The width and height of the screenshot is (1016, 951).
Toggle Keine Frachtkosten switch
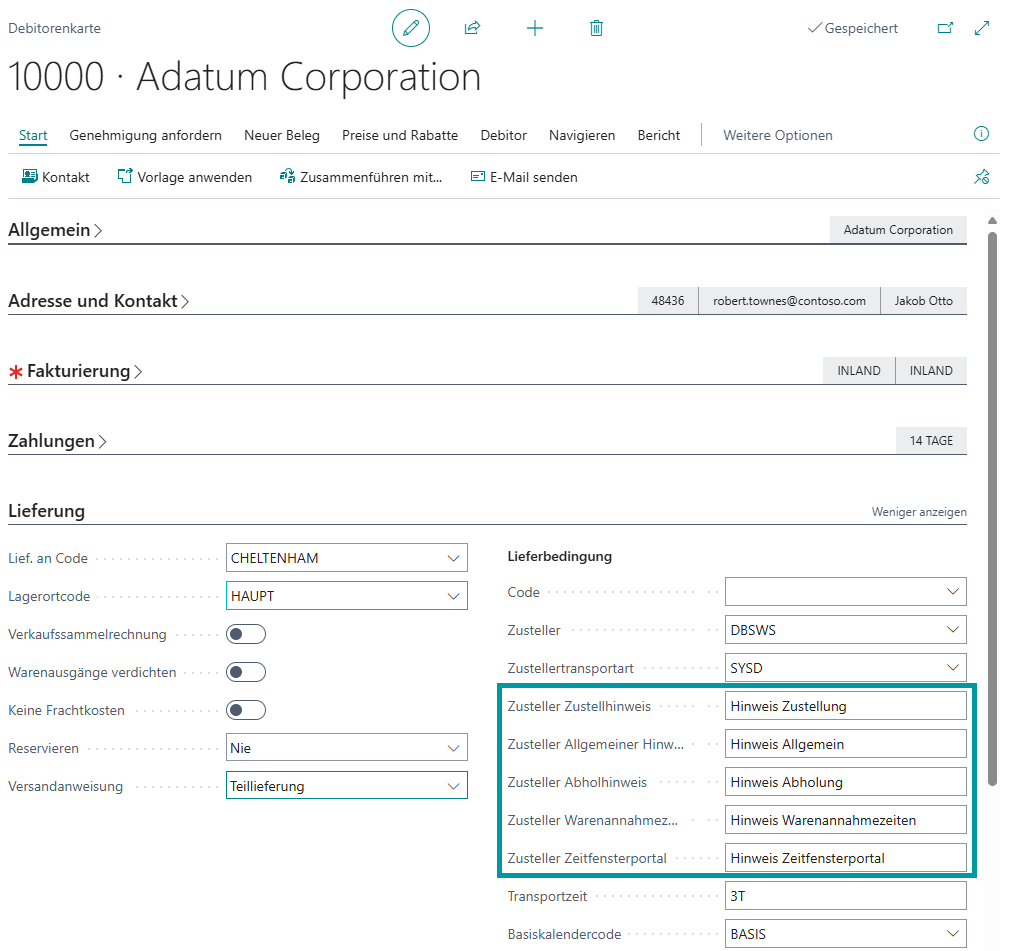tap(246, 710)
